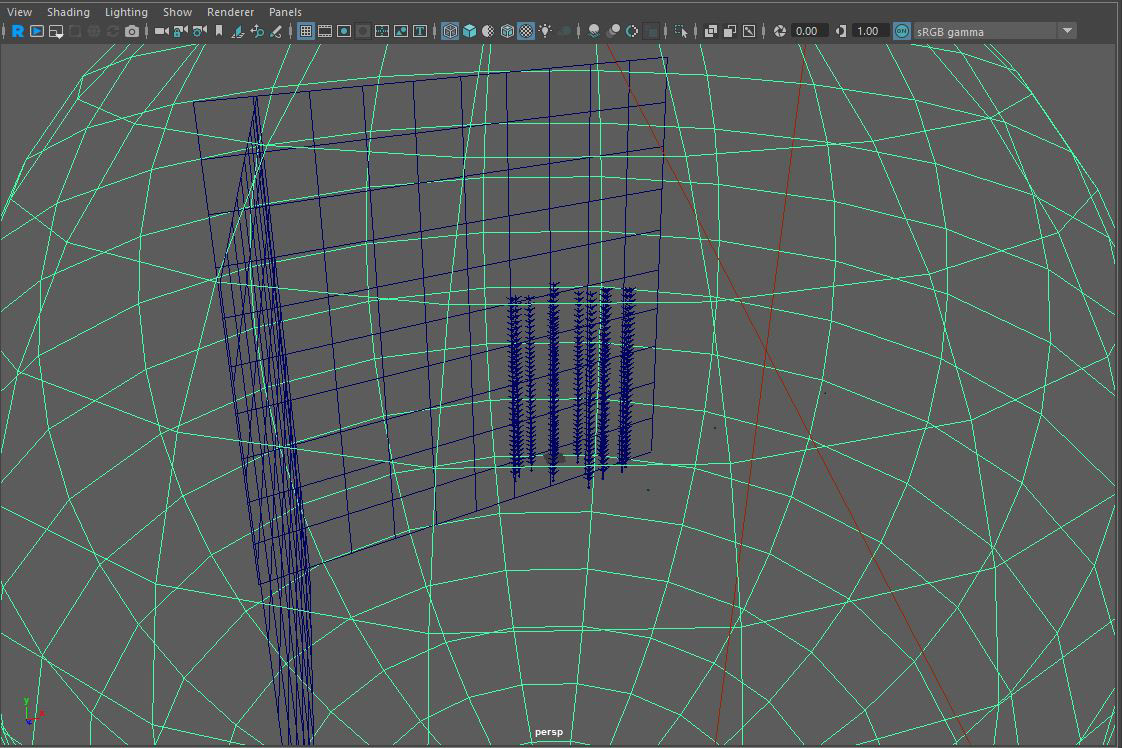Toggle the Resolution Gate display

343,31
